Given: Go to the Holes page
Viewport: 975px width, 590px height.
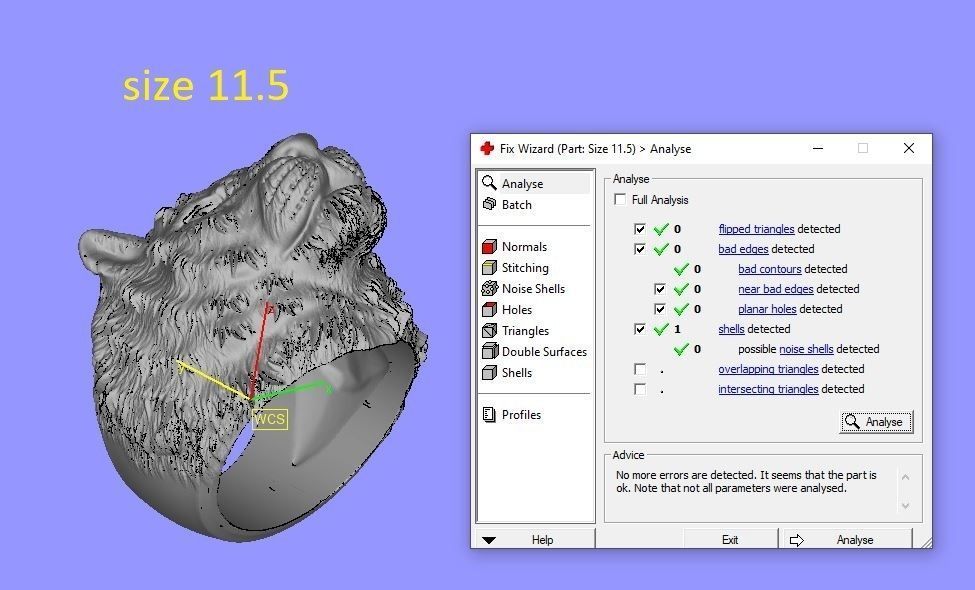Looking at the screenshot, I should pyautogui.click(x=517, y=309).
